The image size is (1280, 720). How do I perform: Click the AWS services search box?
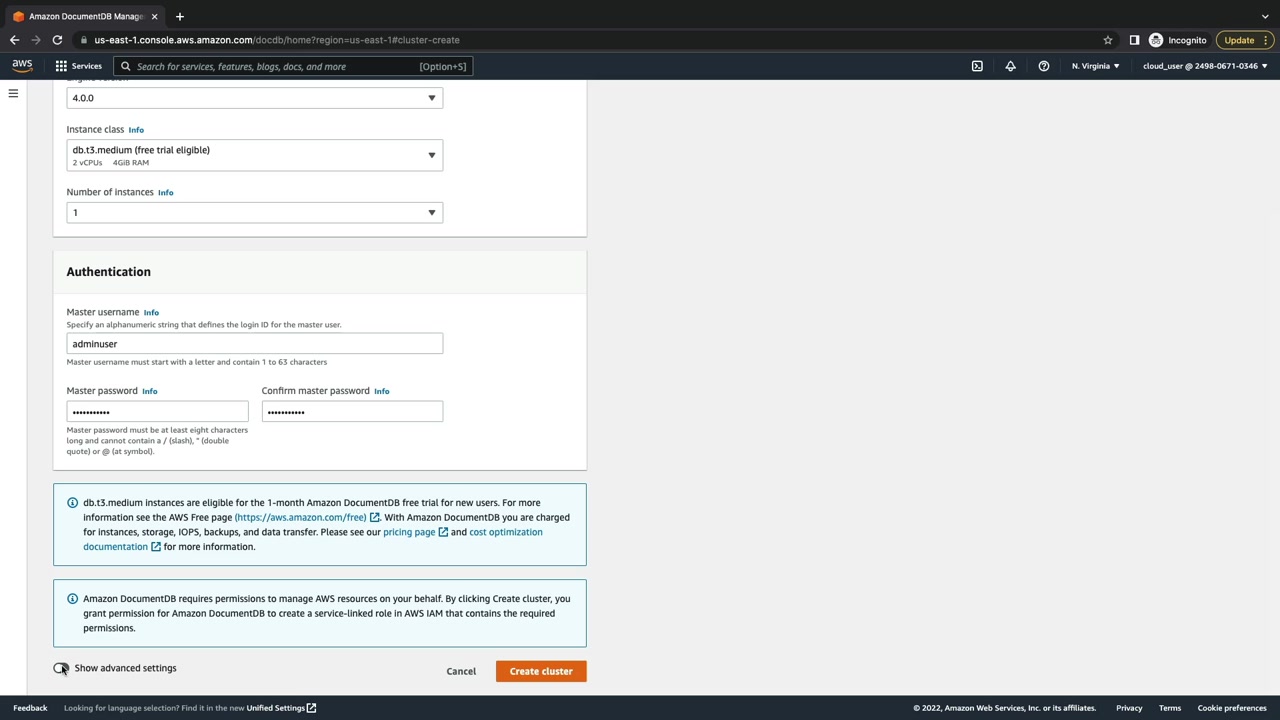(x=292, y=66)
